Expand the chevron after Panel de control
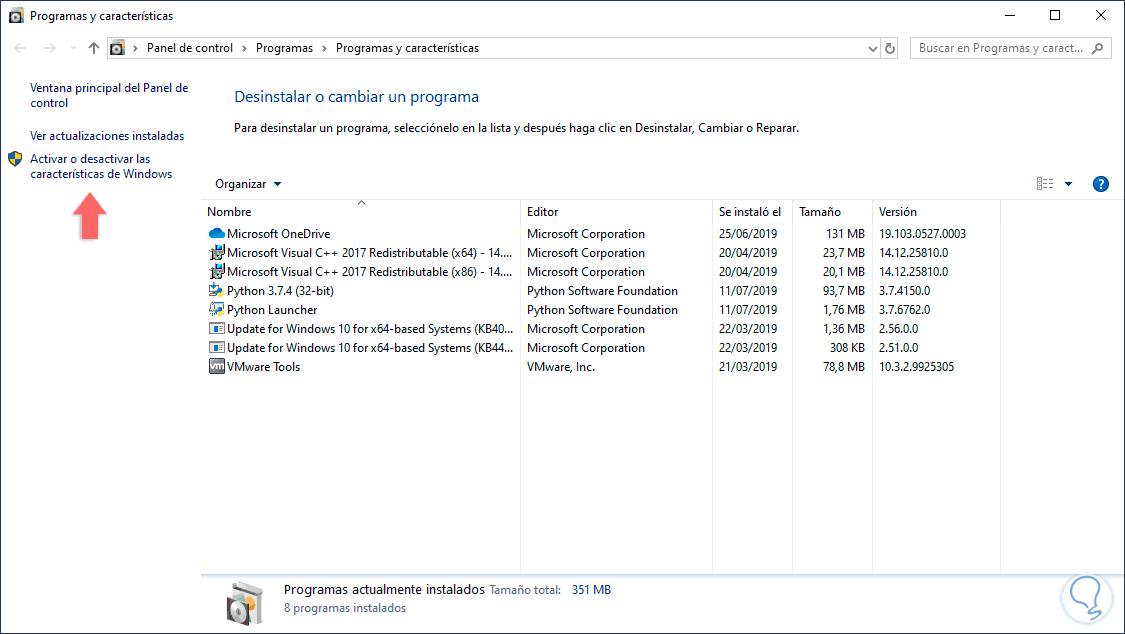The height and width of the screenshot is (634, 1125). 245,48
